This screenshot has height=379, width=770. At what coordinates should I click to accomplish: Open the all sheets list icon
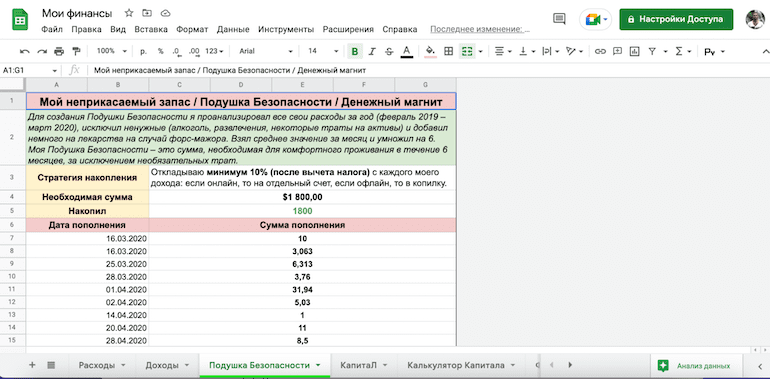point(51,365)
